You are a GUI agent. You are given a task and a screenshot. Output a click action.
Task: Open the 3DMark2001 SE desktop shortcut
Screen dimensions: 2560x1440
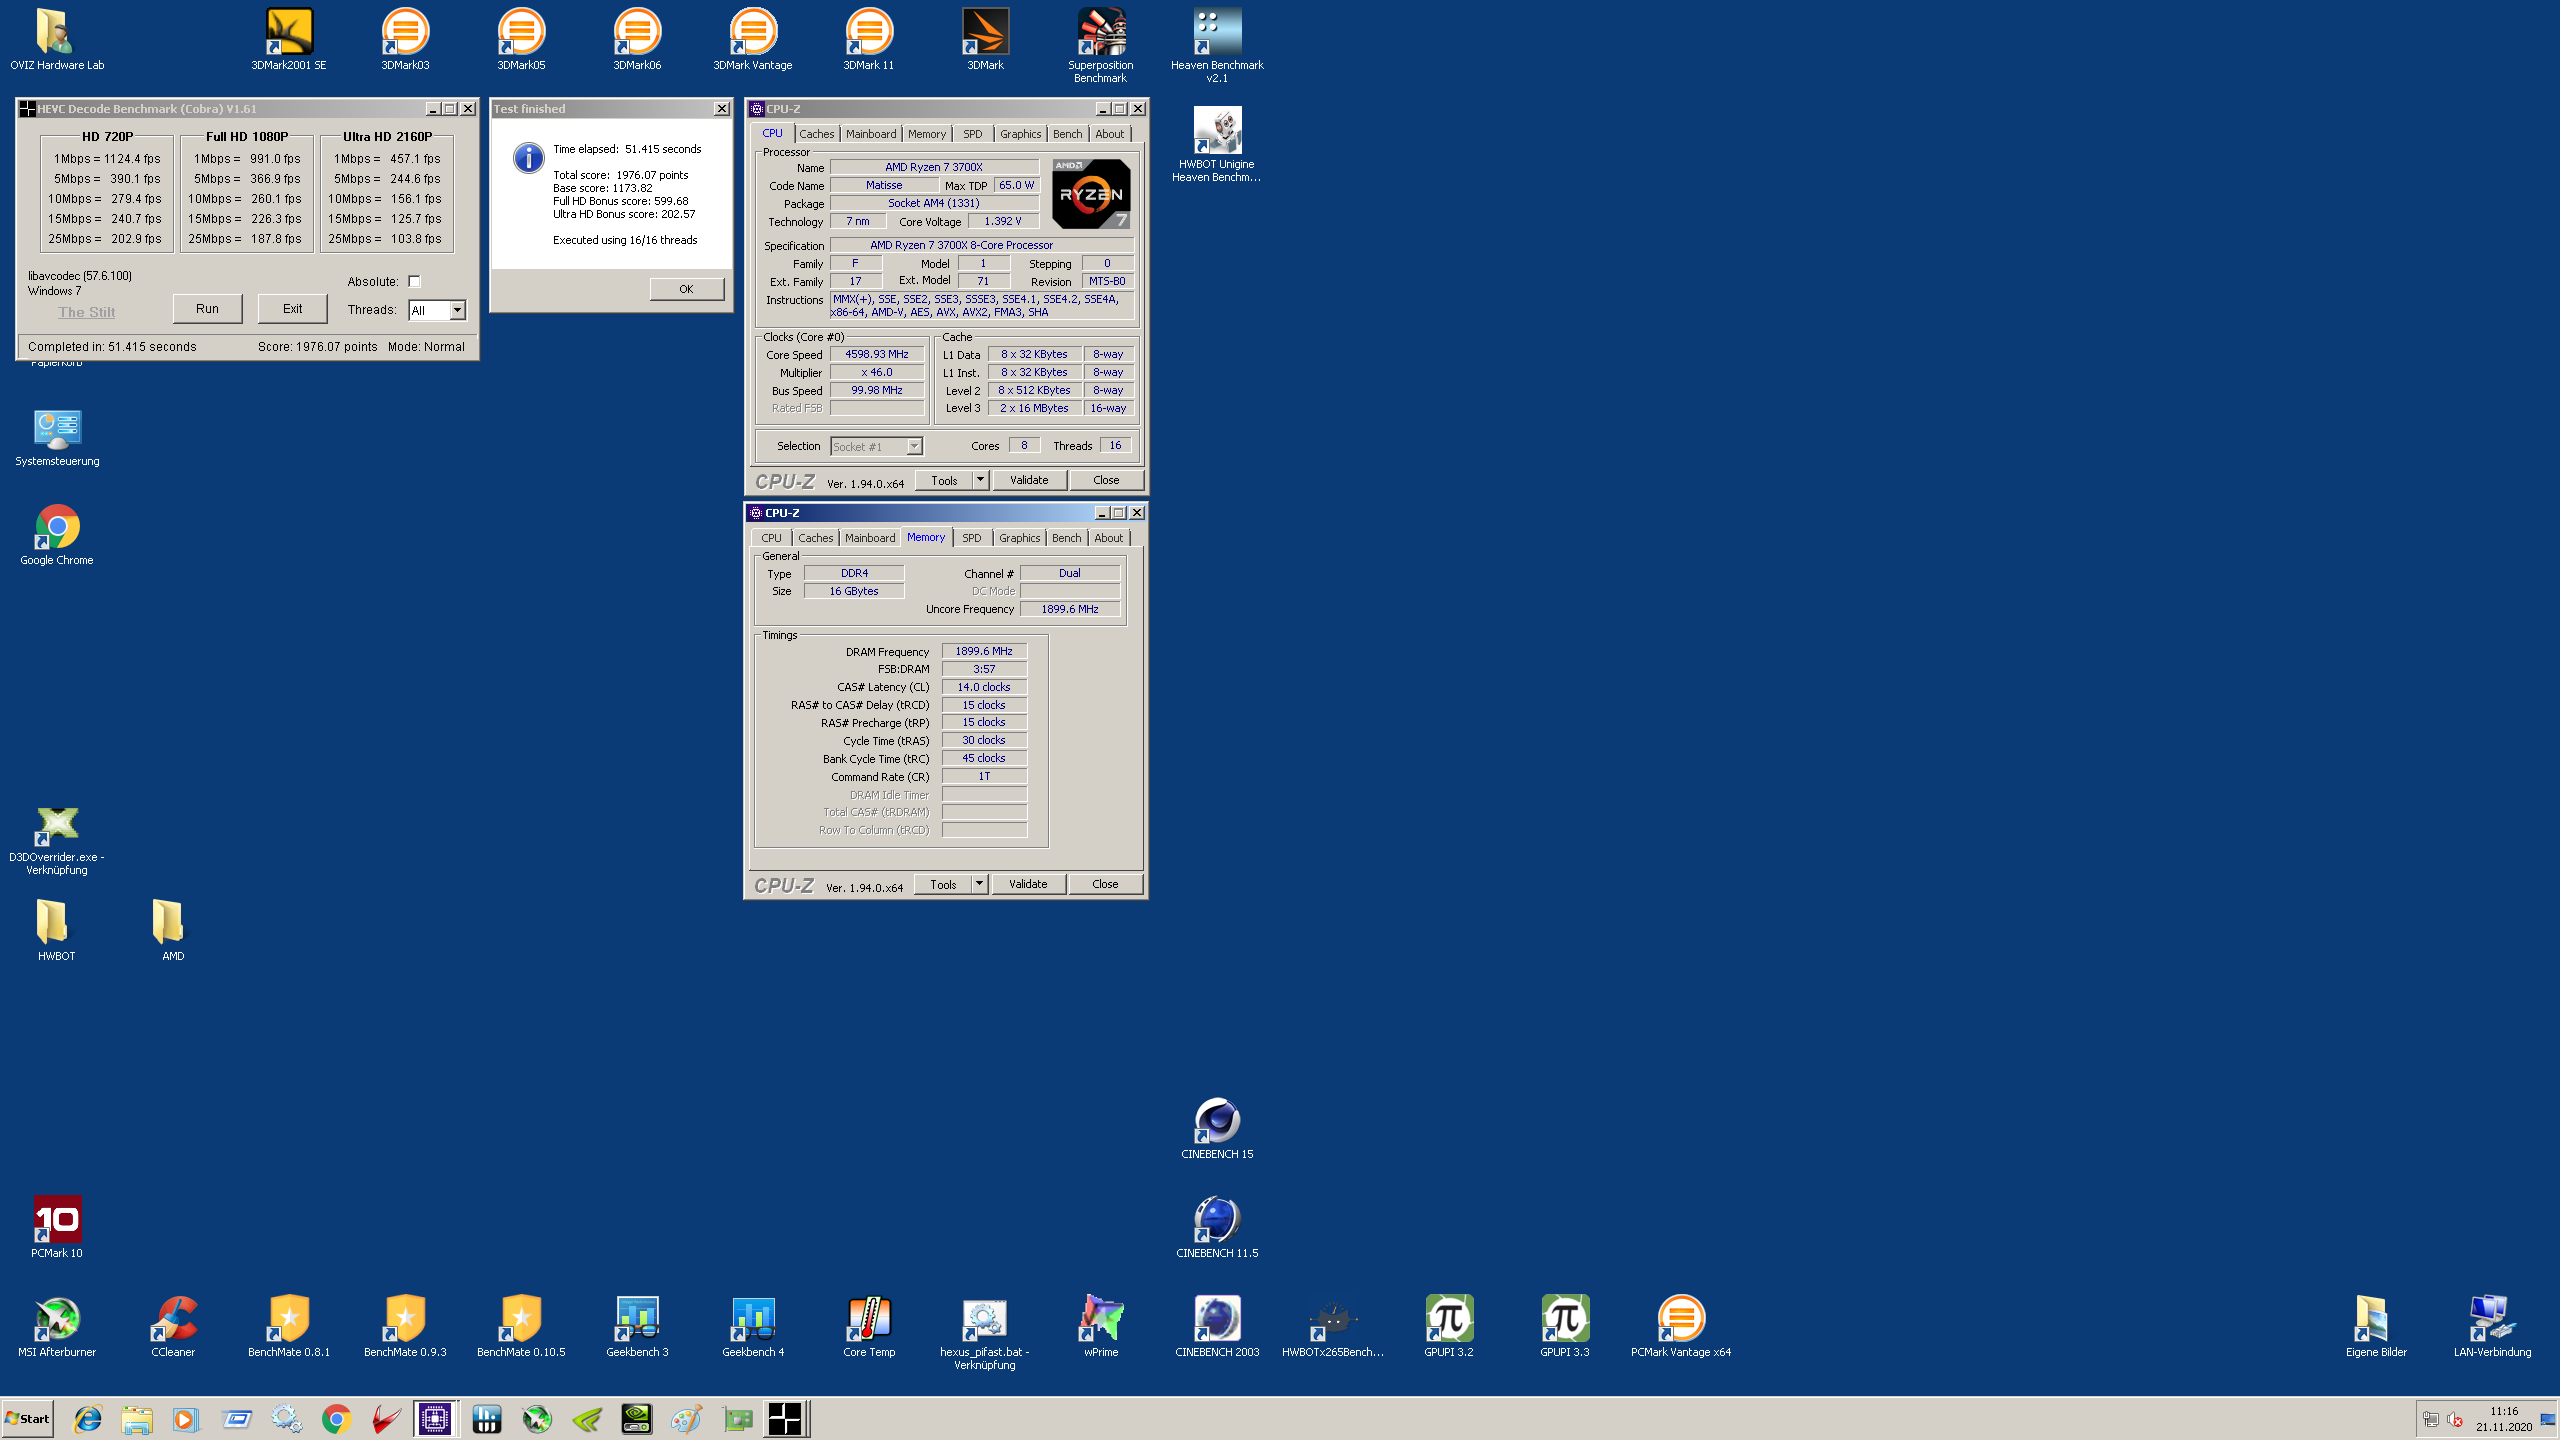click(288, 40)
